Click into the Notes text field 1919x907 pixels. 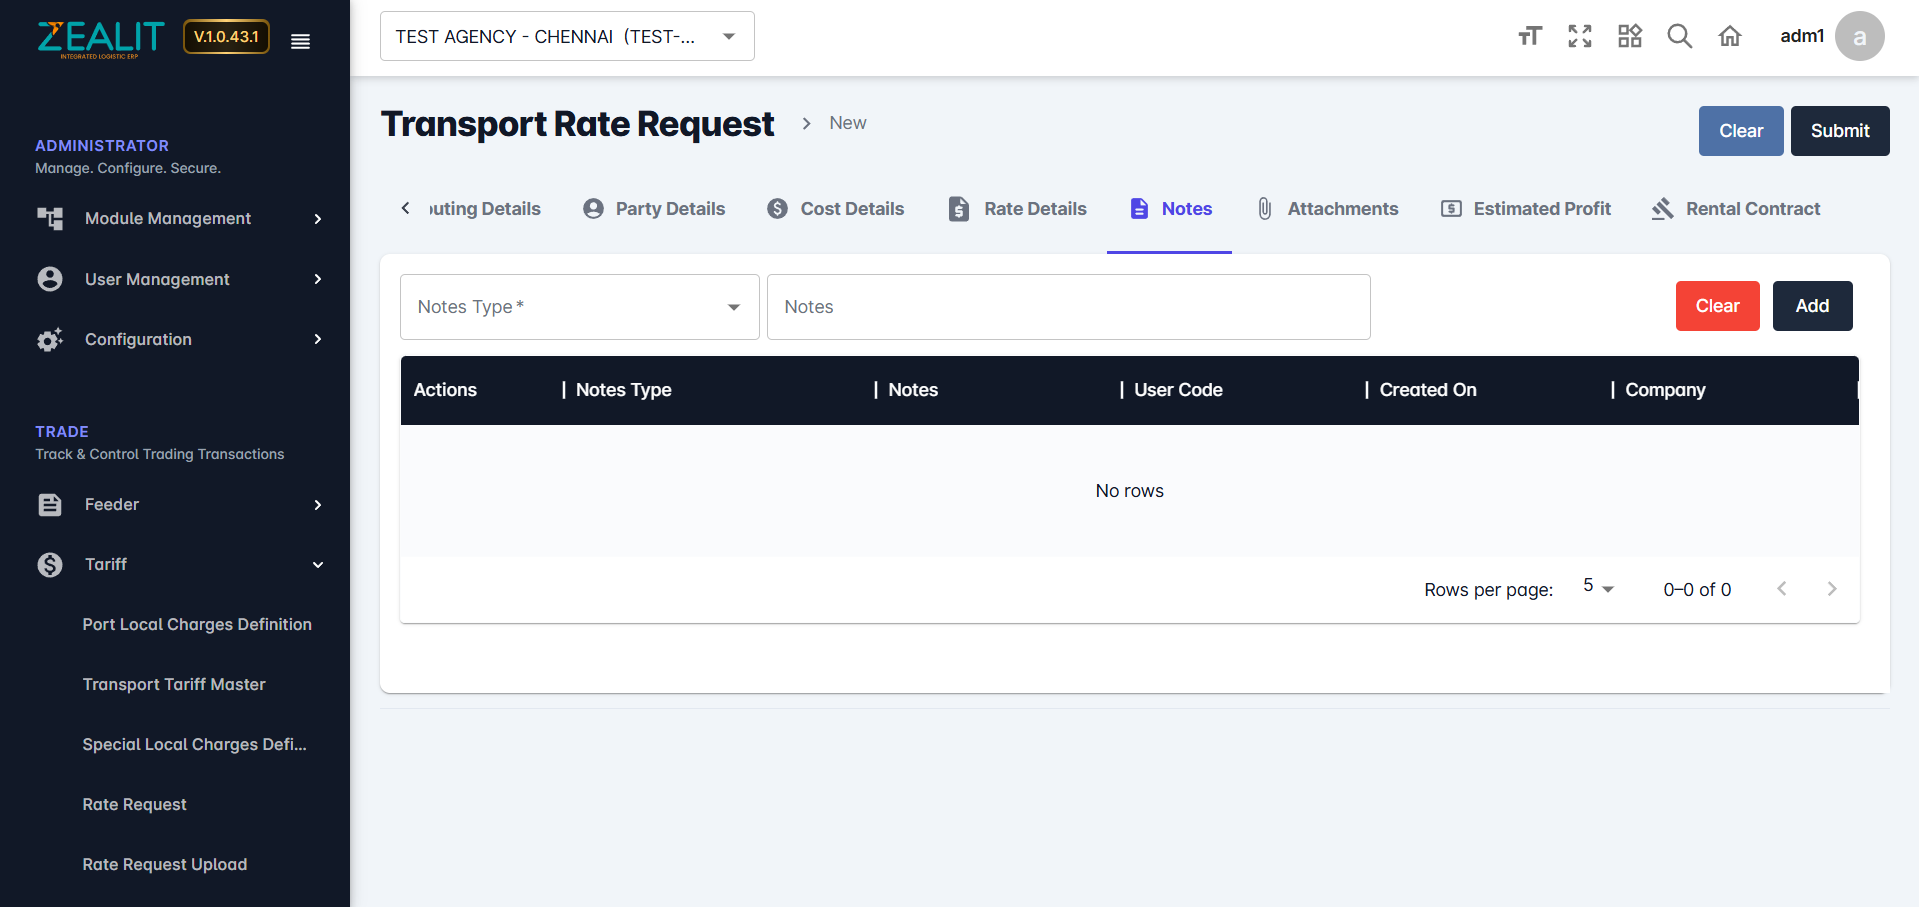pyautogui.click(x=1067, y=307)
